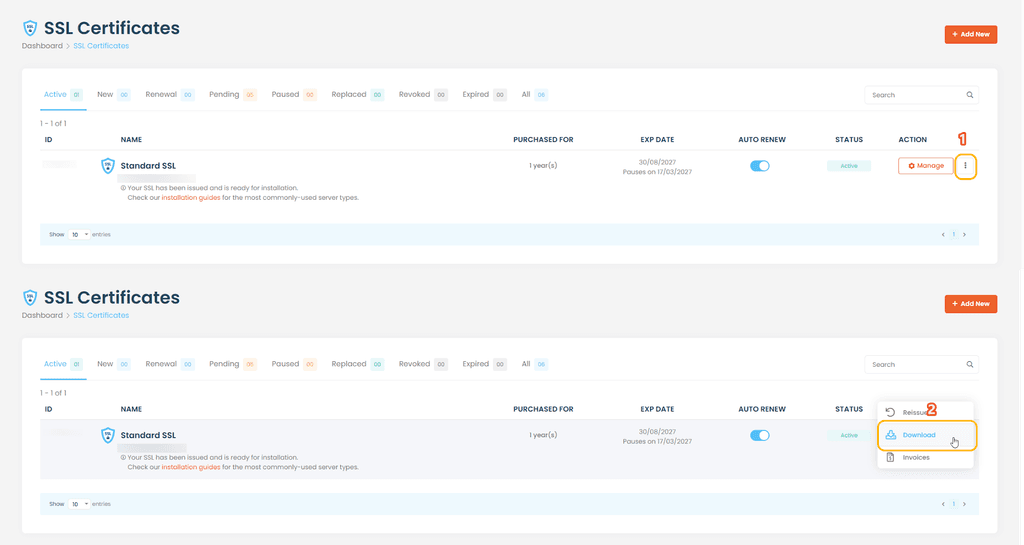The image size is (1024, 545).
Task: Toggle Auto Renew switch in the upper table
Action: coord(760,166)
